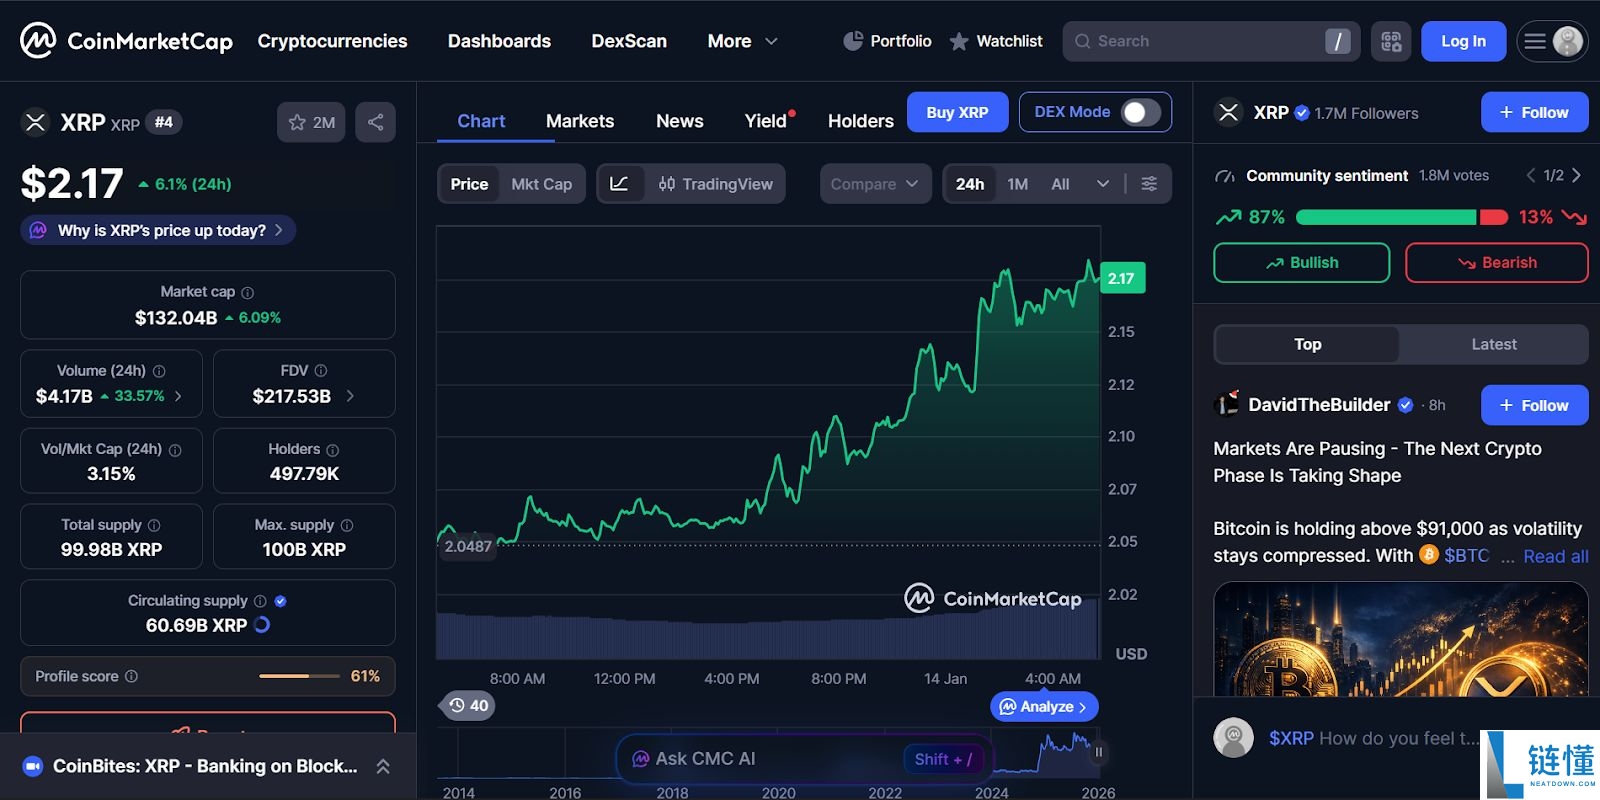Follow DavidTheBuilder
This screenshot has height=800, width=1600.
[x=1534, y=405]
